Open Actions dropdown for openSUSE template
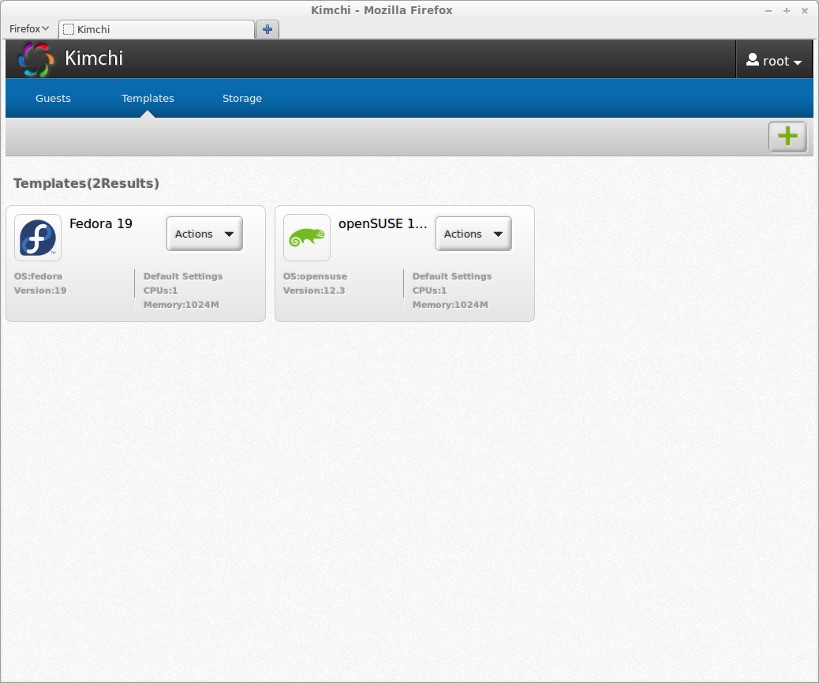 (473, 234)
